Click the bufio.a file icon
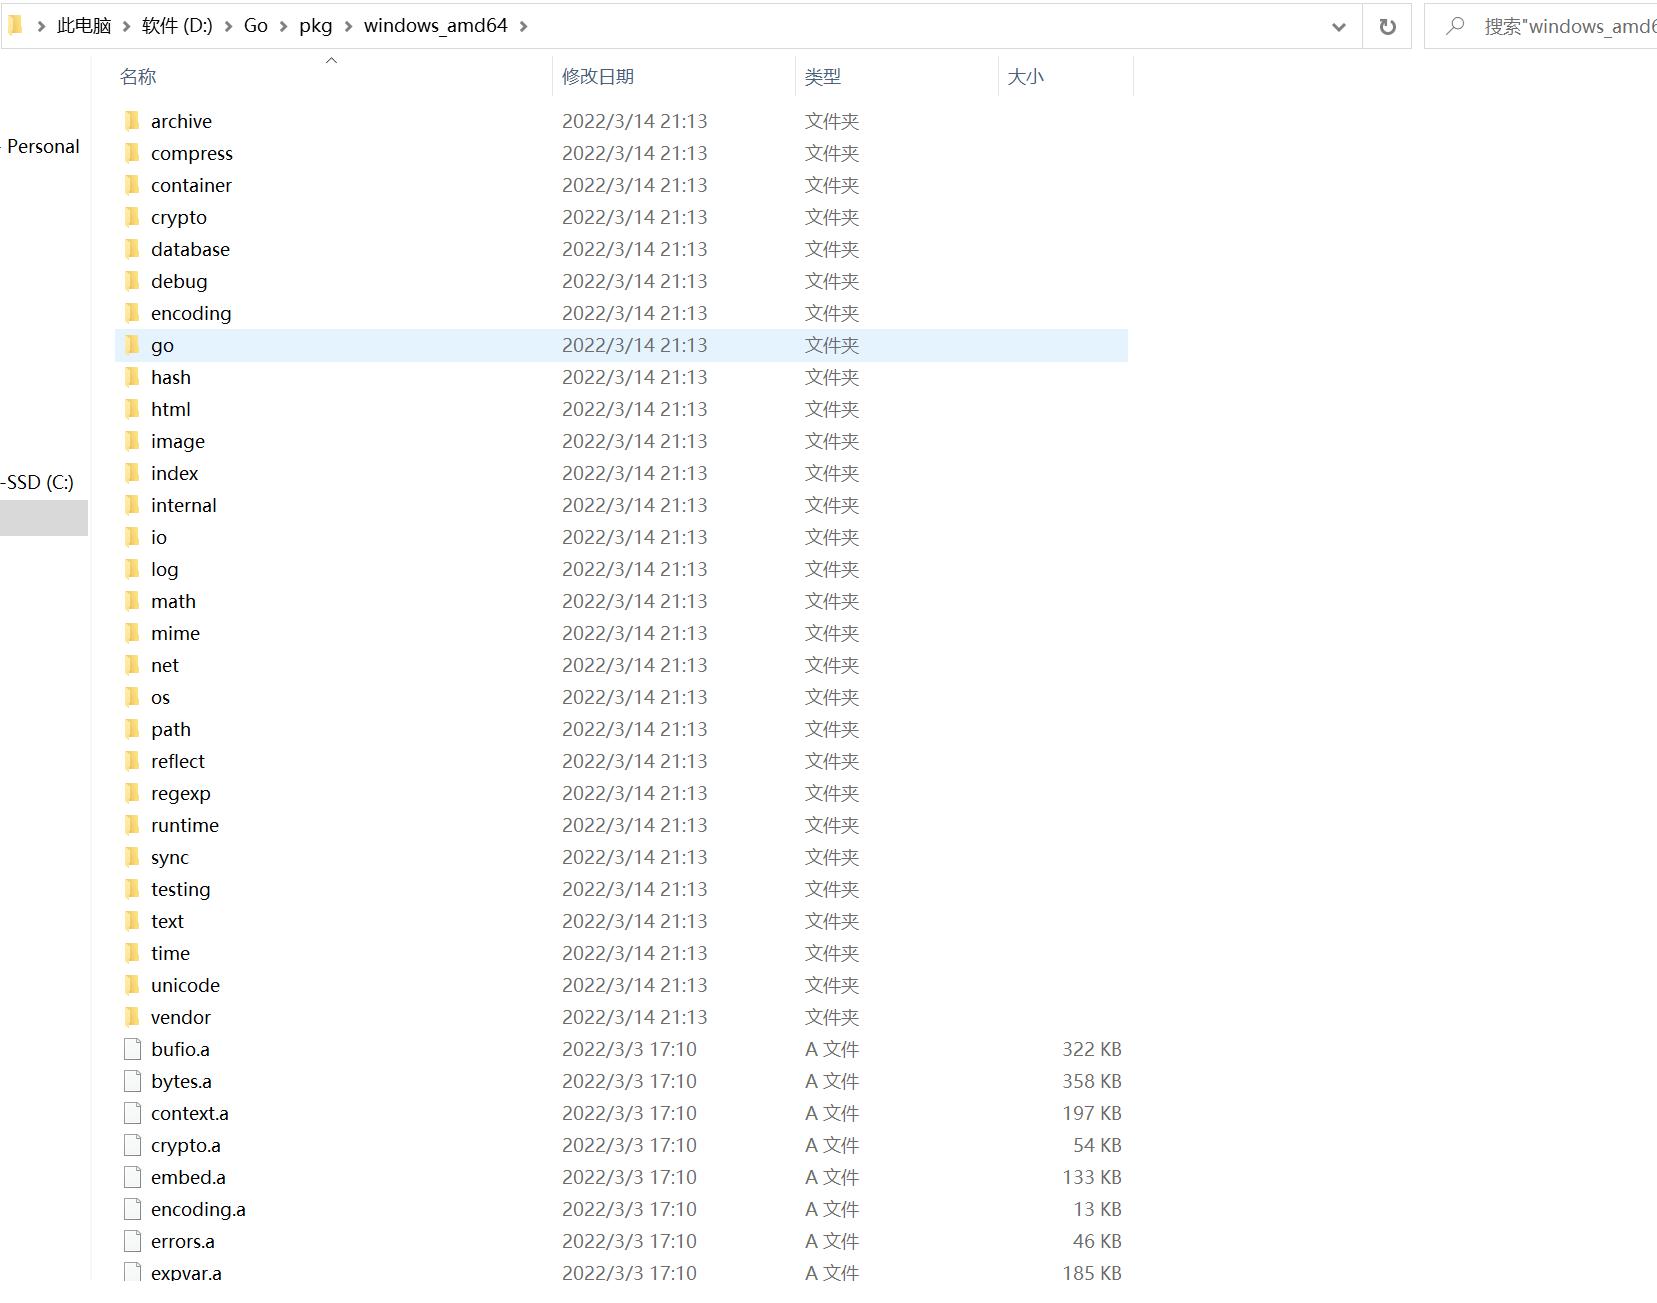 click(x=132, y=1049)
